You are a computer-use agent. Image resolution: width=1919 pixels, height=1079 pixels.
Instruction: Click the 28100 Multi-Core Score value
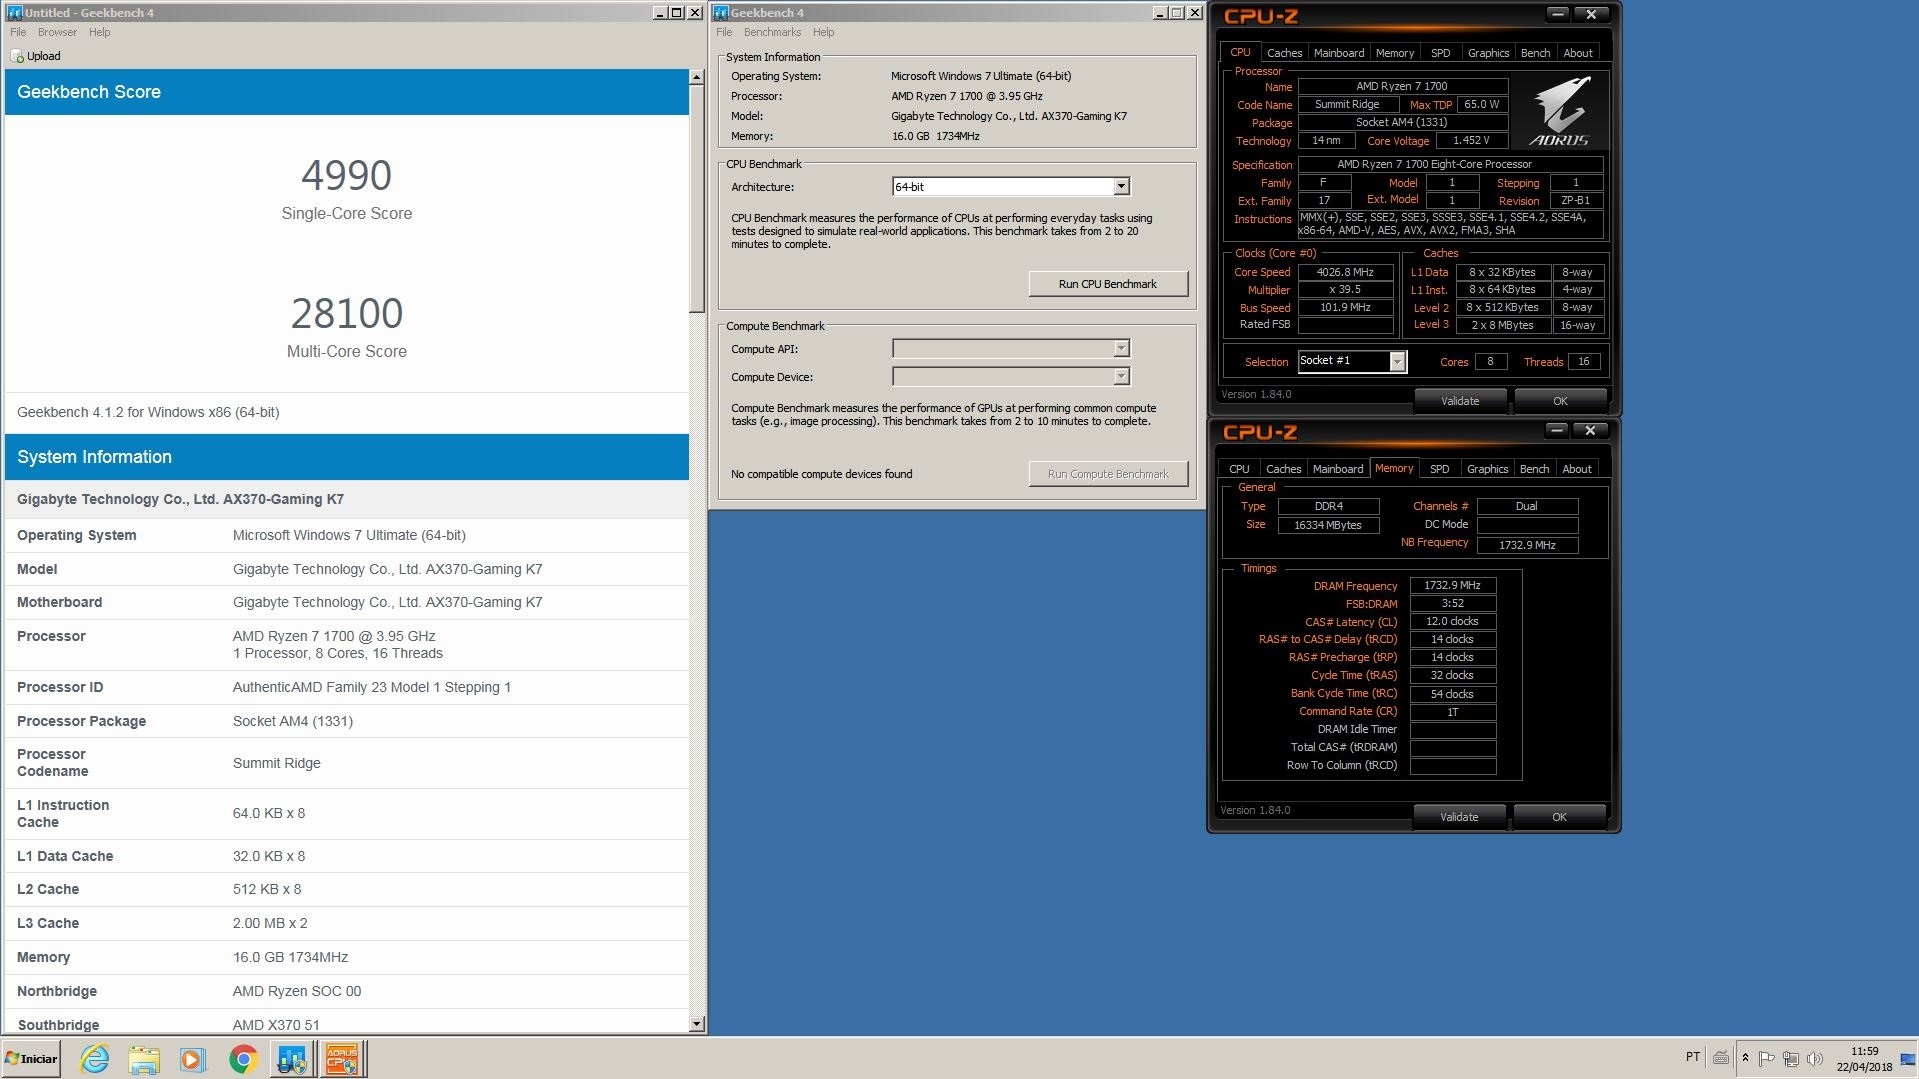pyautogui.click(x=346, y=314)
